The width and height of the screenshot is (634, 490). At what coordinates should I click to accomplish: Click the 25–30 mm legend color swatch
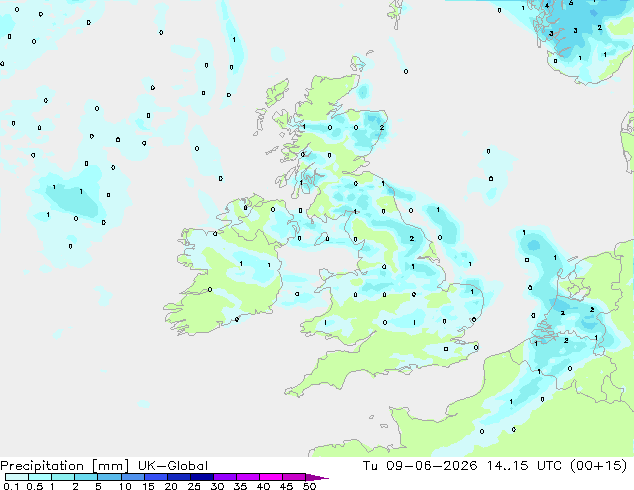[x=201, y=477]
